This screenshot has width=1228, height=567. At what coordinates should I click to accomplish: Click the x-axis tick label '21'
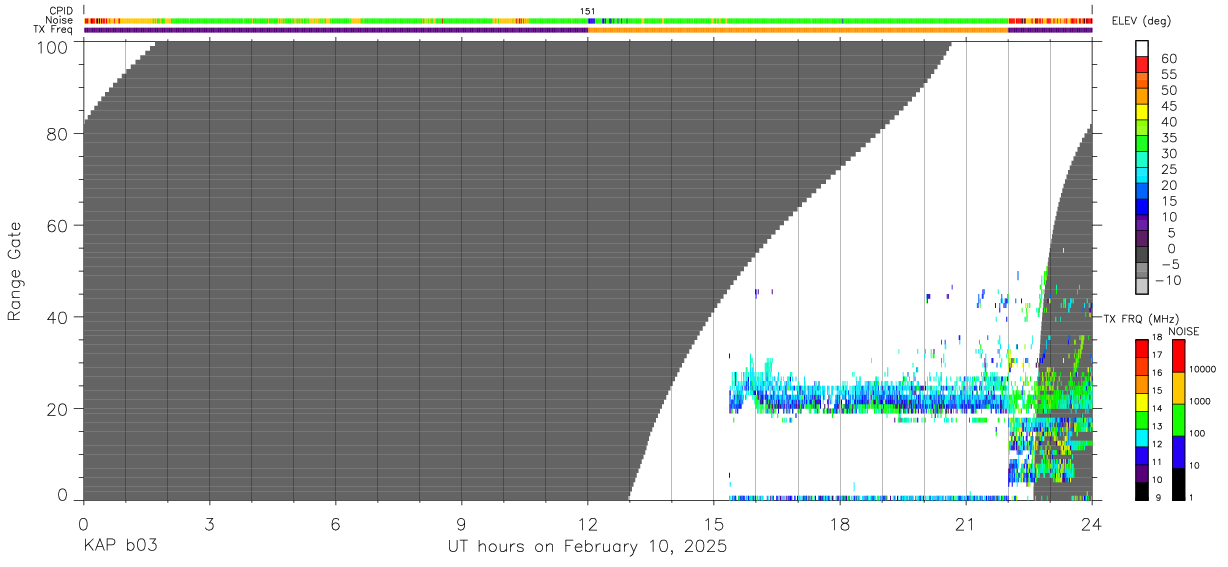(x=965, y=524)
